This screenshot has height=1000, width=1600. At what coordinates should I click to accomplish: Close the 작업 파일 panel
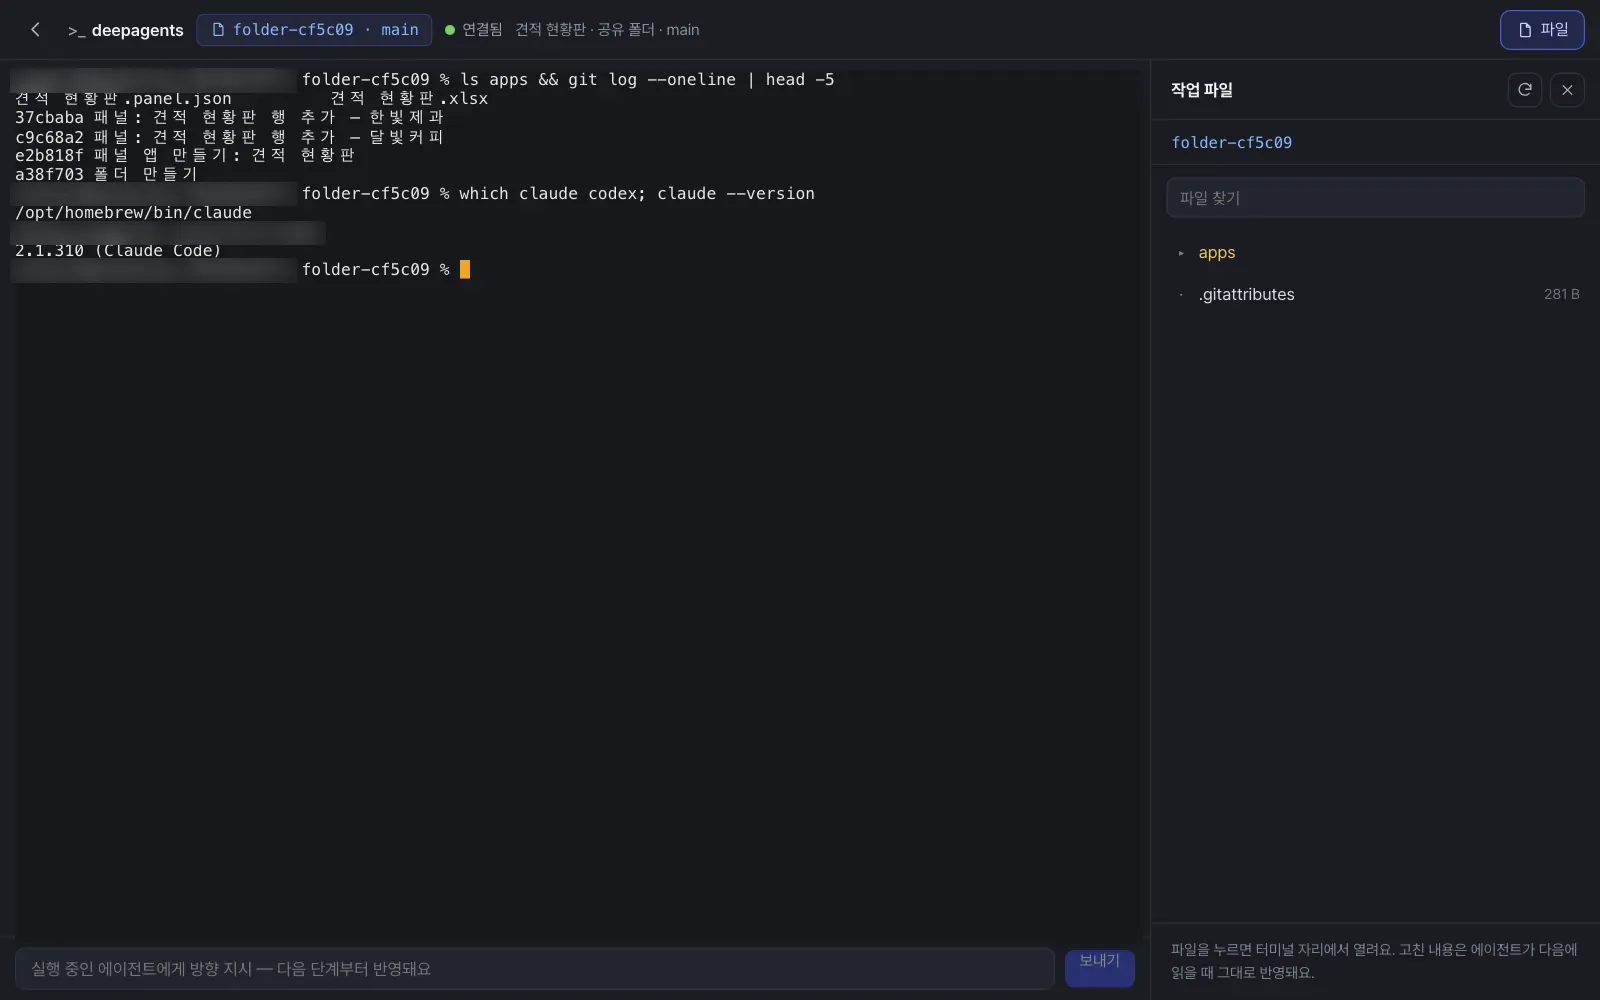(1567, 90)
